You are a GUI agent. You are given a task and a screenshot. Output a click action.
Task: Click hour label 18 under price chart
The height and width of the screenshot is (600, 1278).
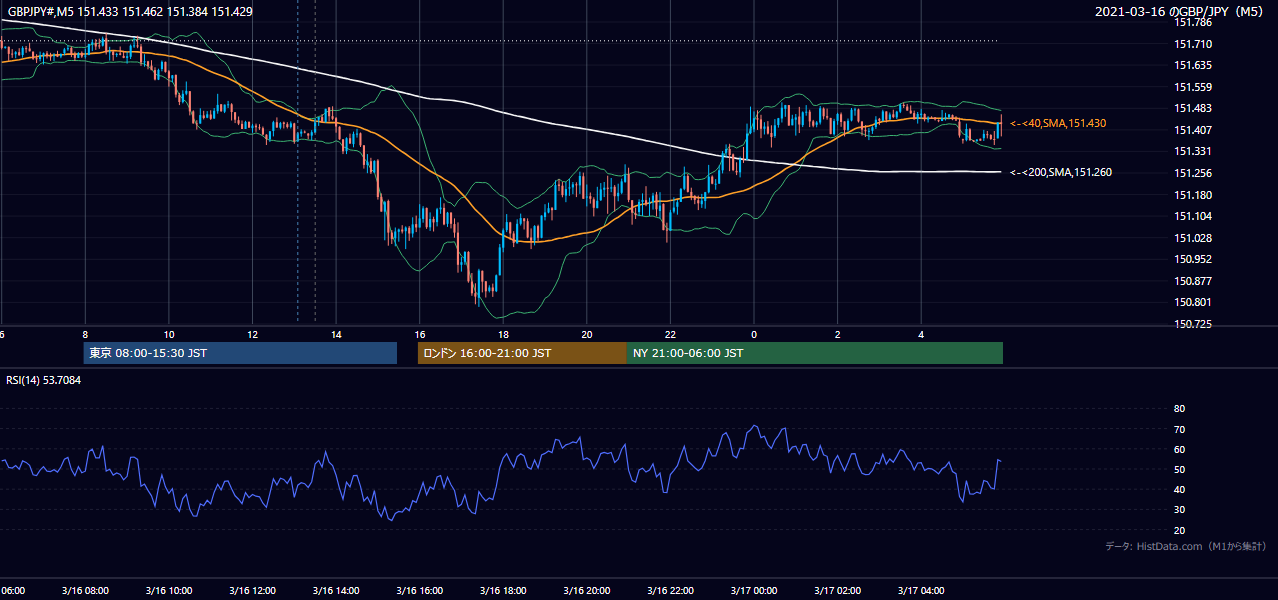click(504, 334)
